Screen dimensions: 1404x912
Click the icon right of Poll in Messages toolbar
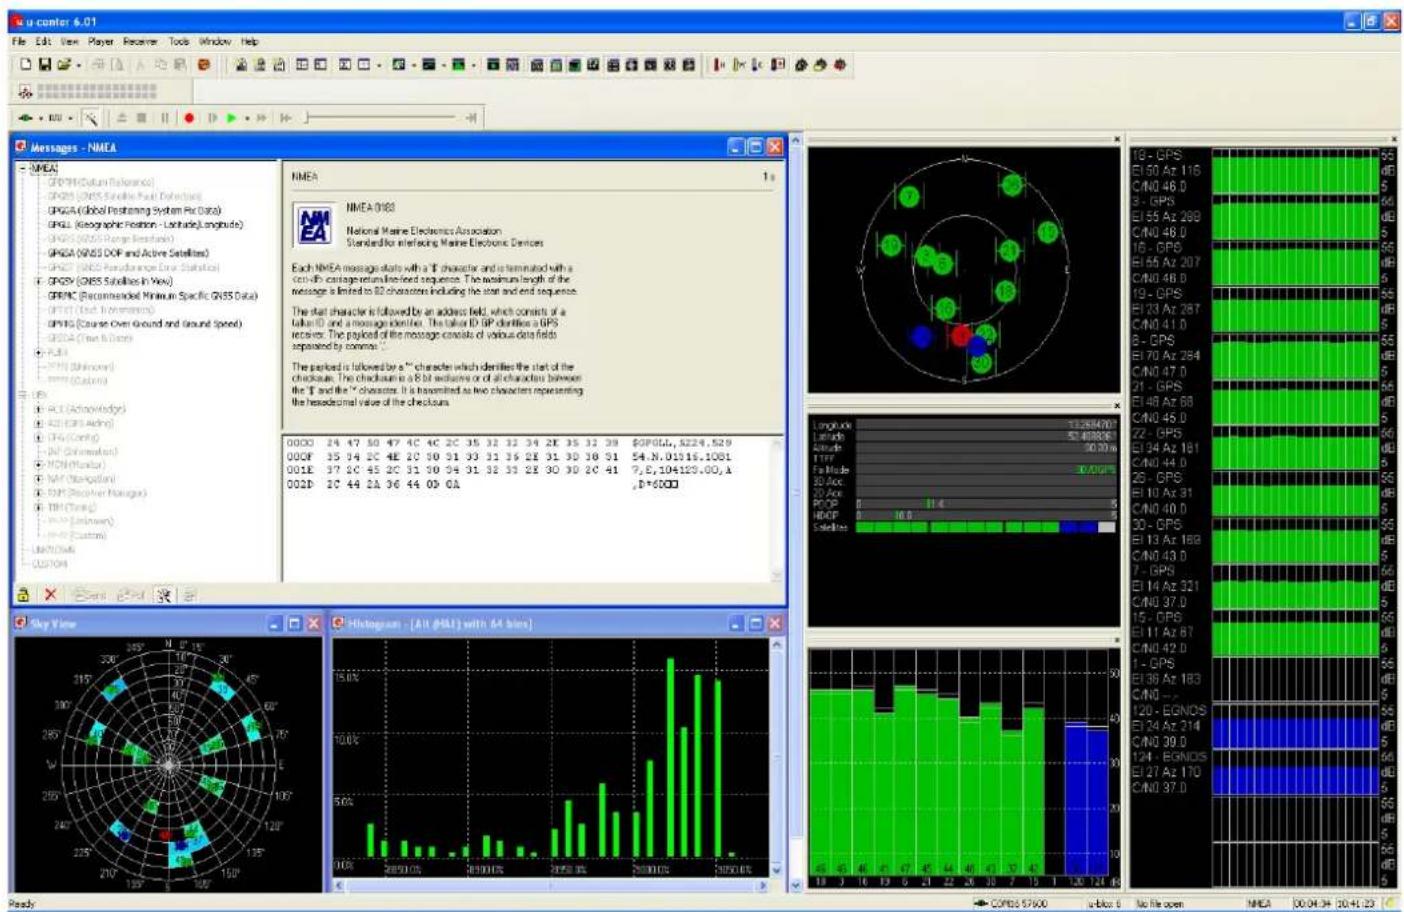164,595
